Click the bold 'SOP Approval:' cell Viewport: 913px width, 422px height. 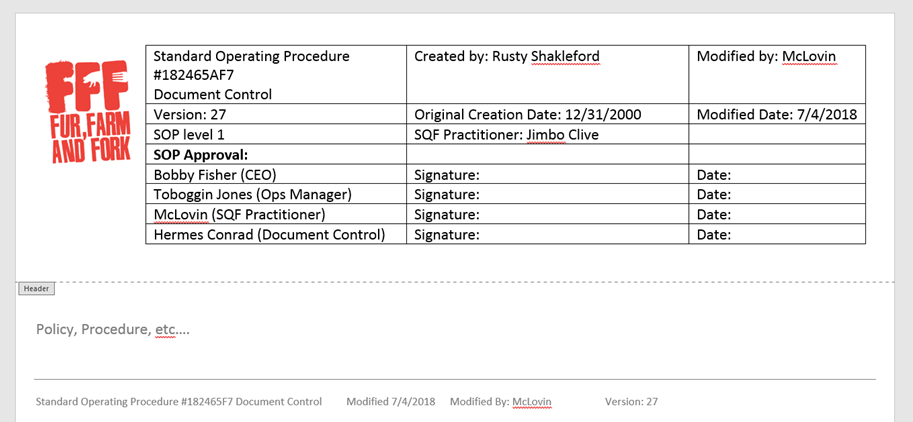pyautogui.click(x=276, y=155)
